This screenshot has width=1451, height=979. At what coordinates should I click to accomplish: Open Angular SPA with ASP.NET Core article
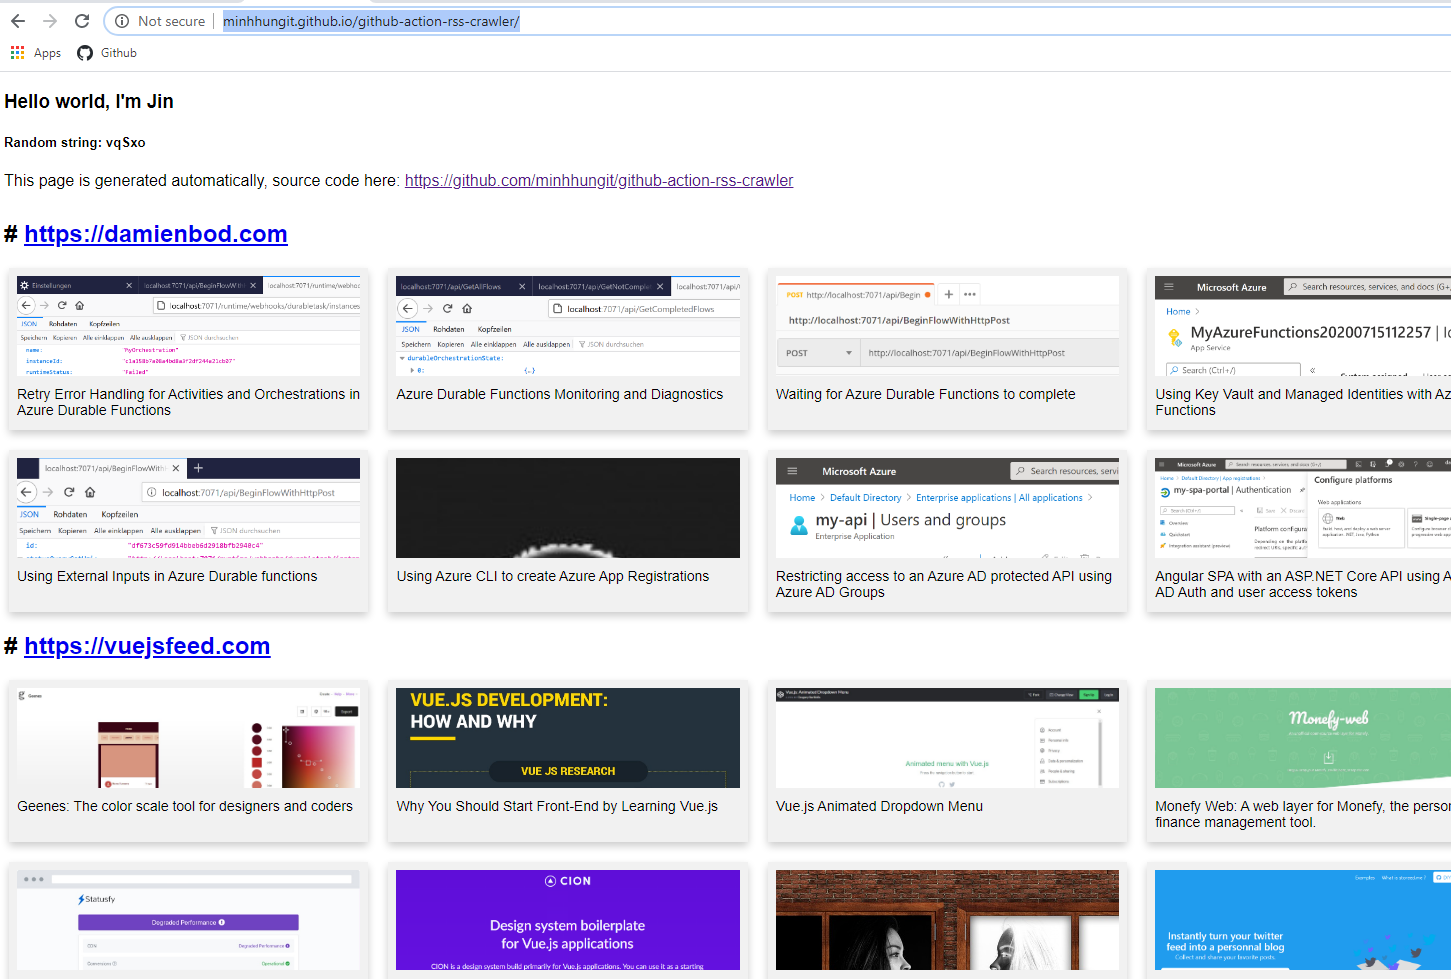1303,584
